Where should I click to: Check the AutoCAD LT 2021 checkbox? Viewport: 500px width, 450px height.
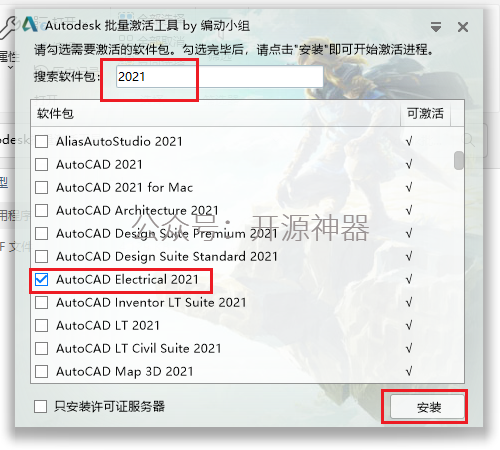coord(41,325)
